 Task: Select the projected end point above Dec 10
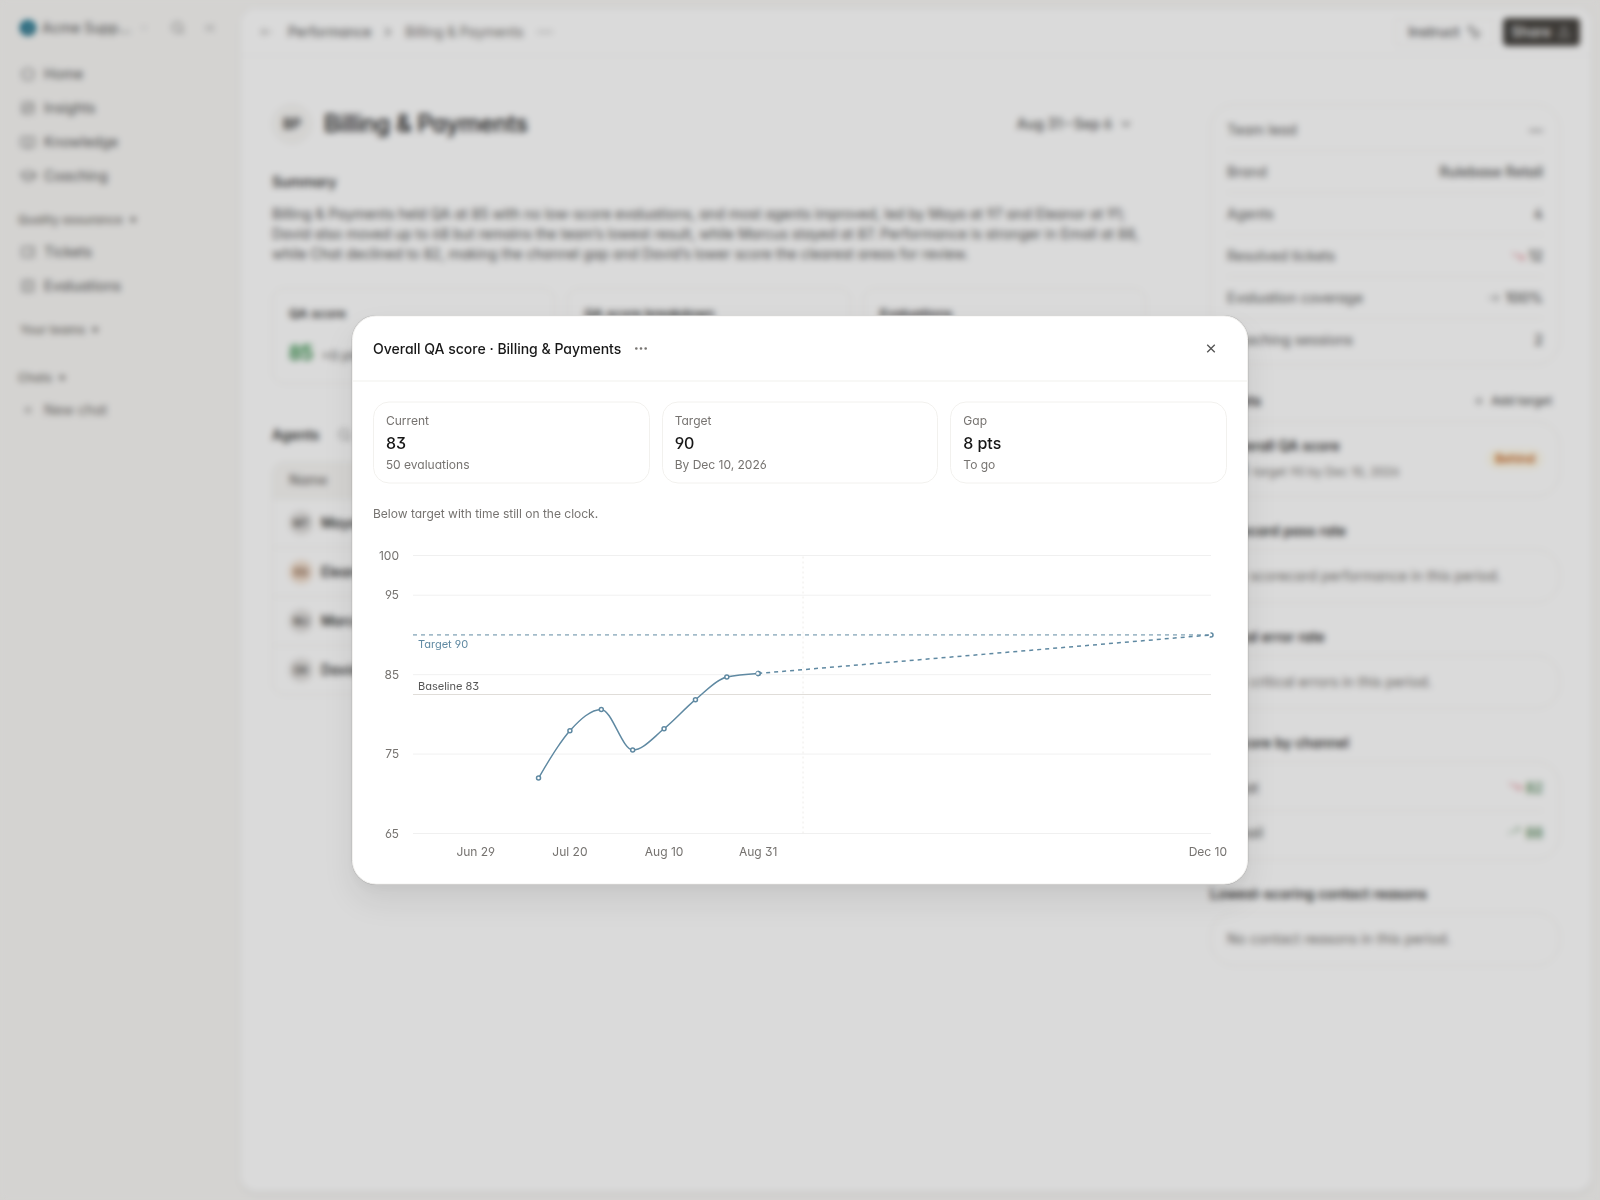1211,635
